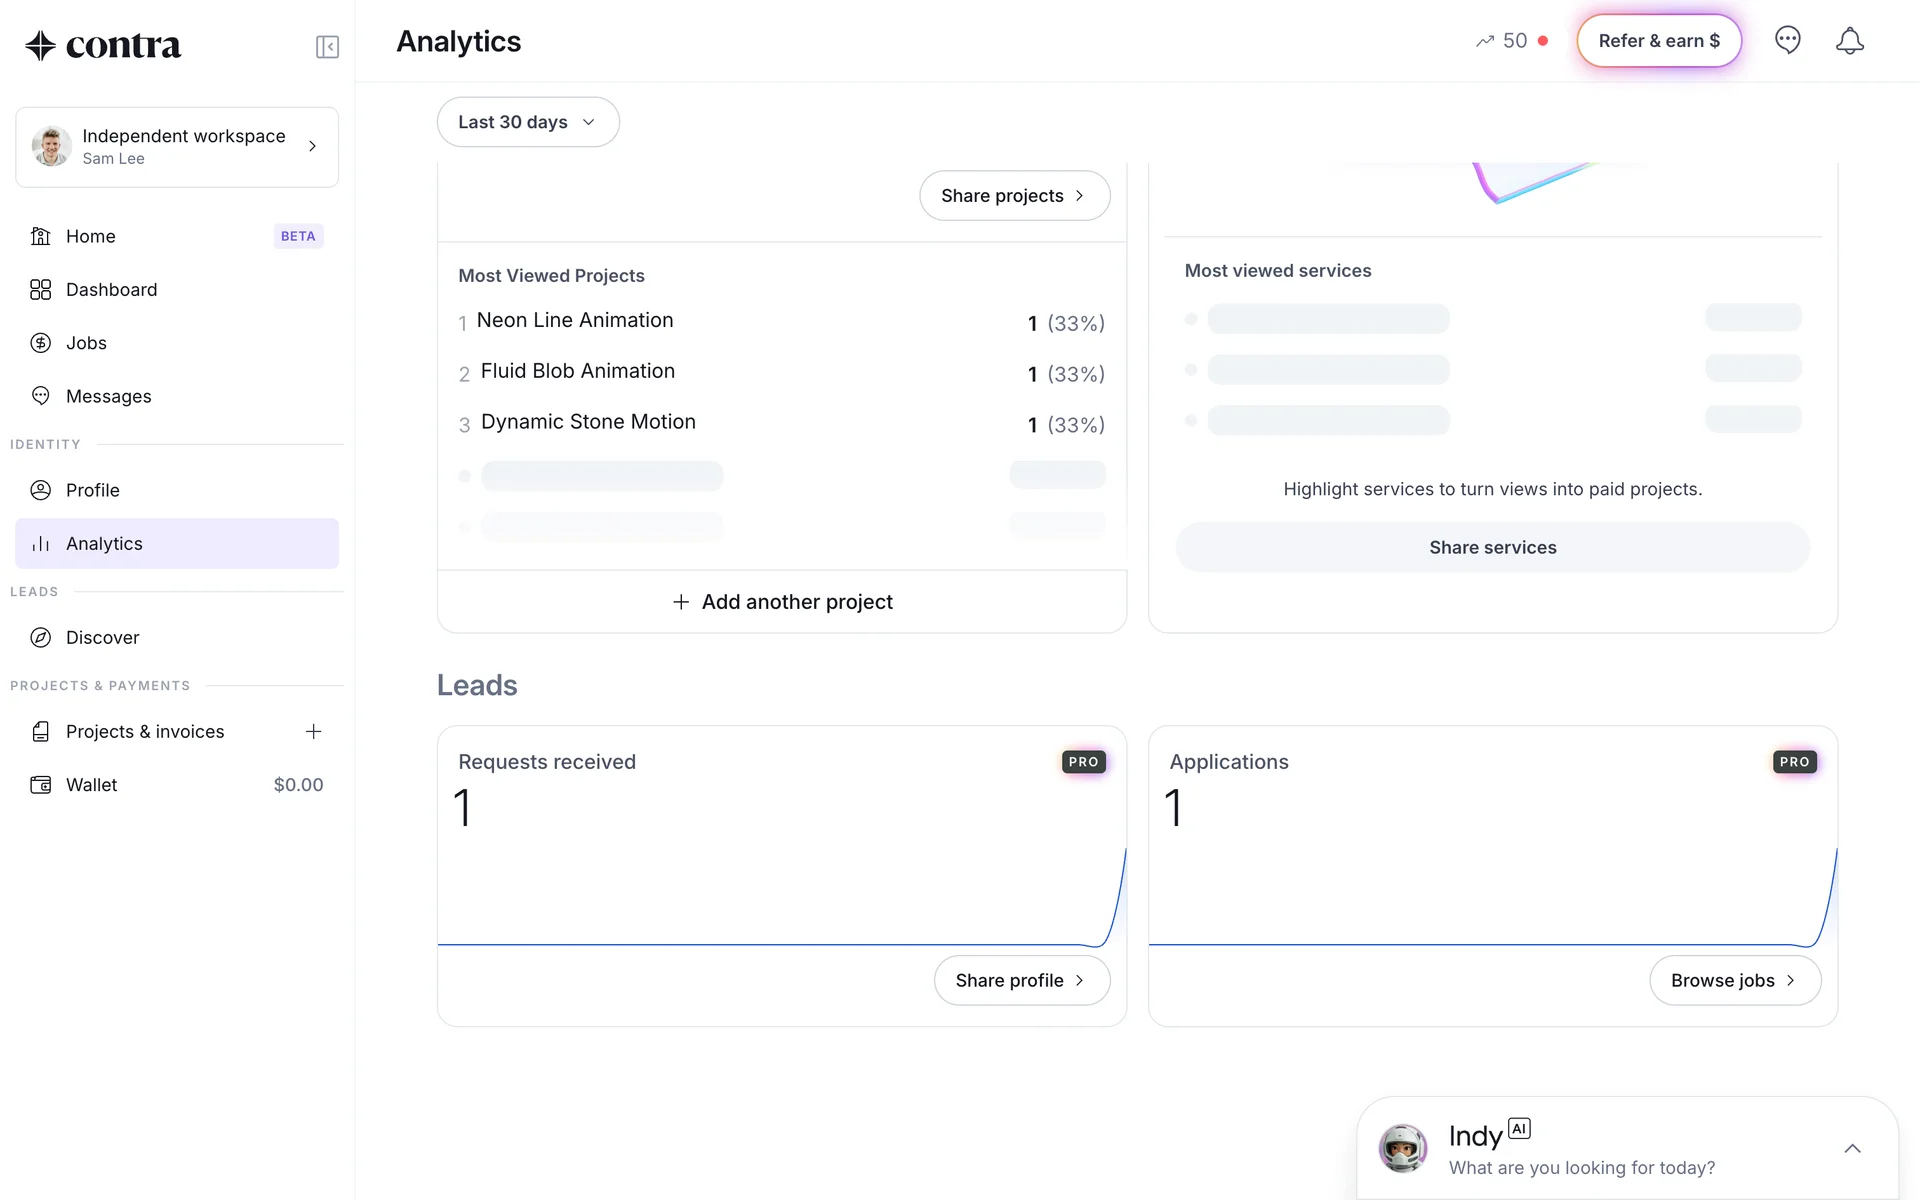This screenshot has width=1920, height=1200.
Task: Collapse the sidebar with the panel icon
Action: pyautogui.click(x=327, y=47)
